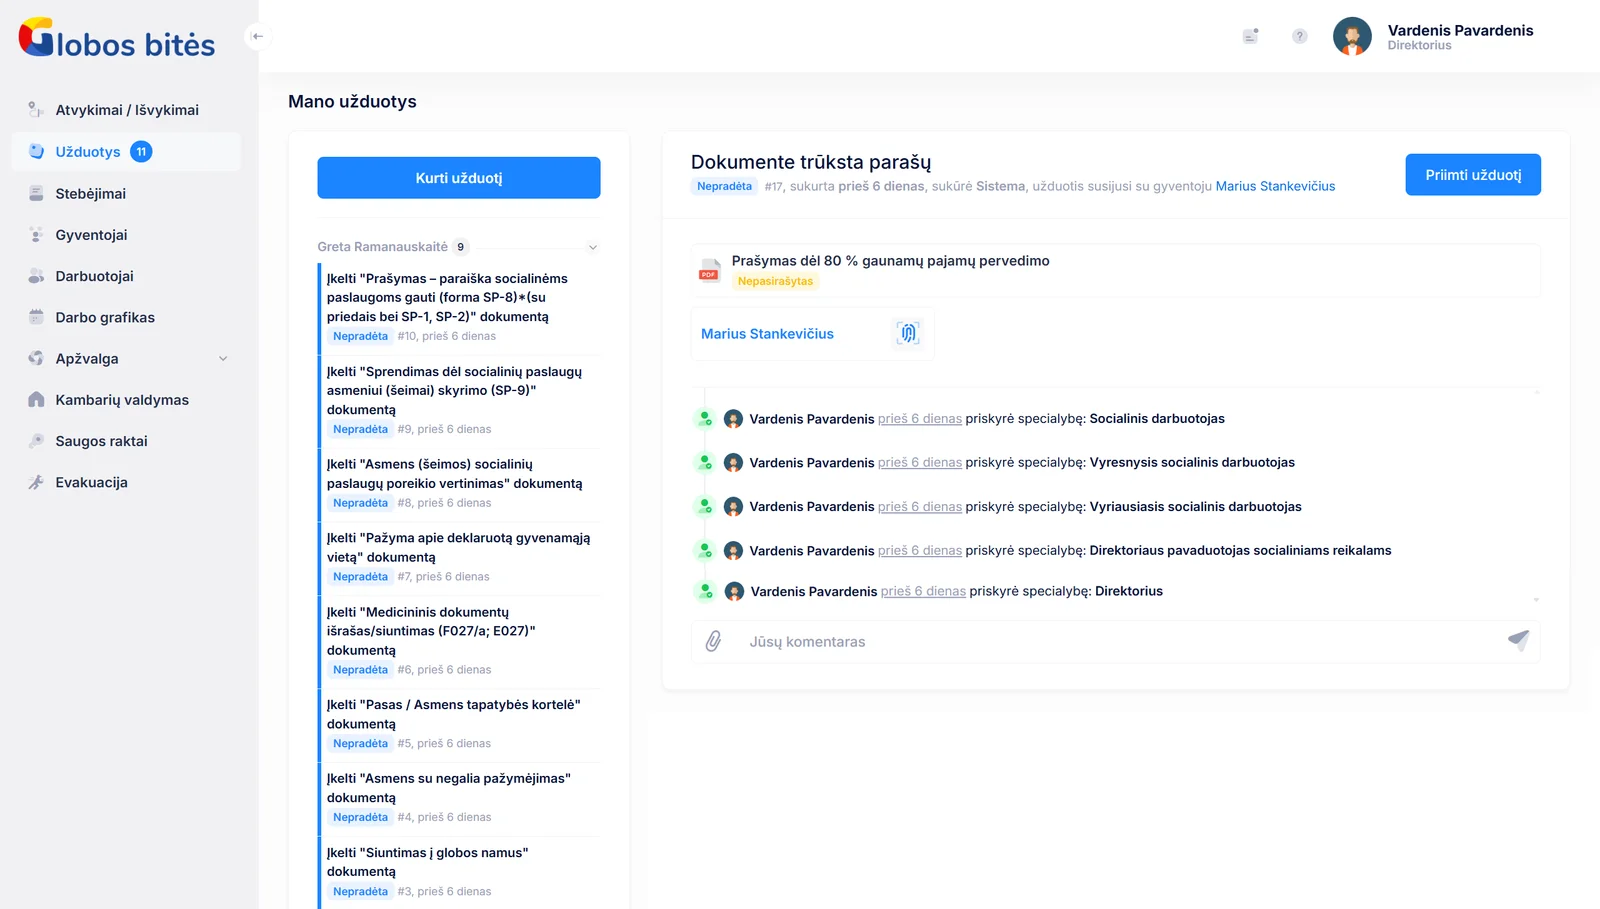Open the task Įkelti Medicininis dokumentų išrašas/siuntimas
This screenshot has width=1600, height=909.
point(460,641)
